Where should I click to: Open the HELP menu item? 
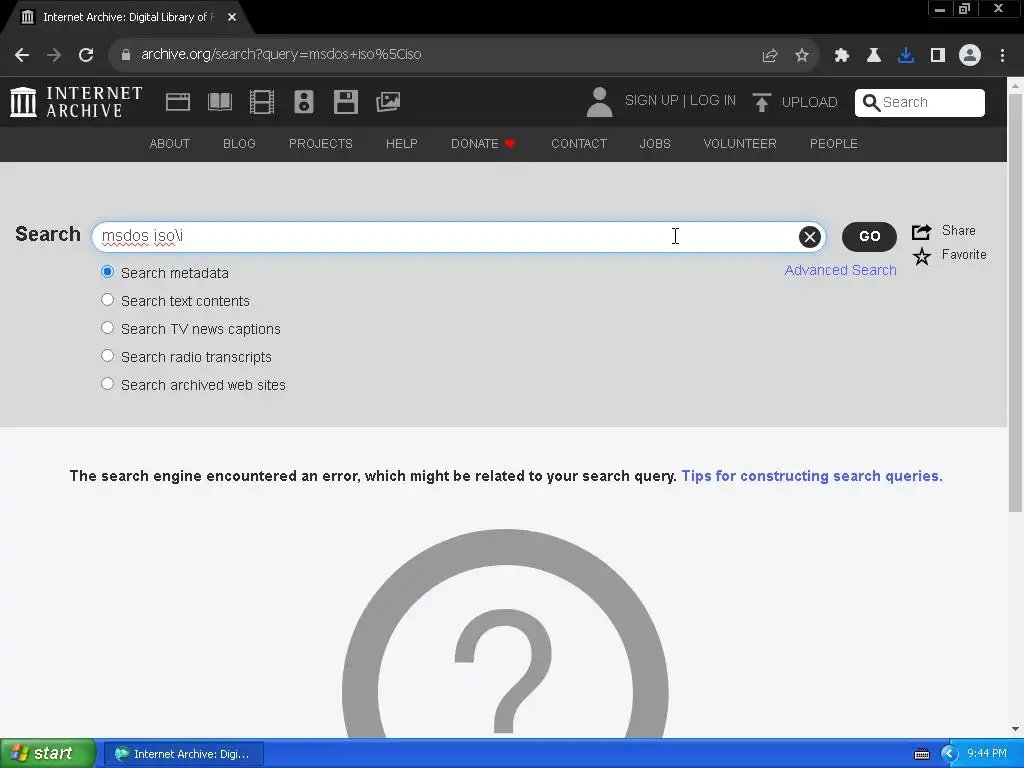[402, 144]
